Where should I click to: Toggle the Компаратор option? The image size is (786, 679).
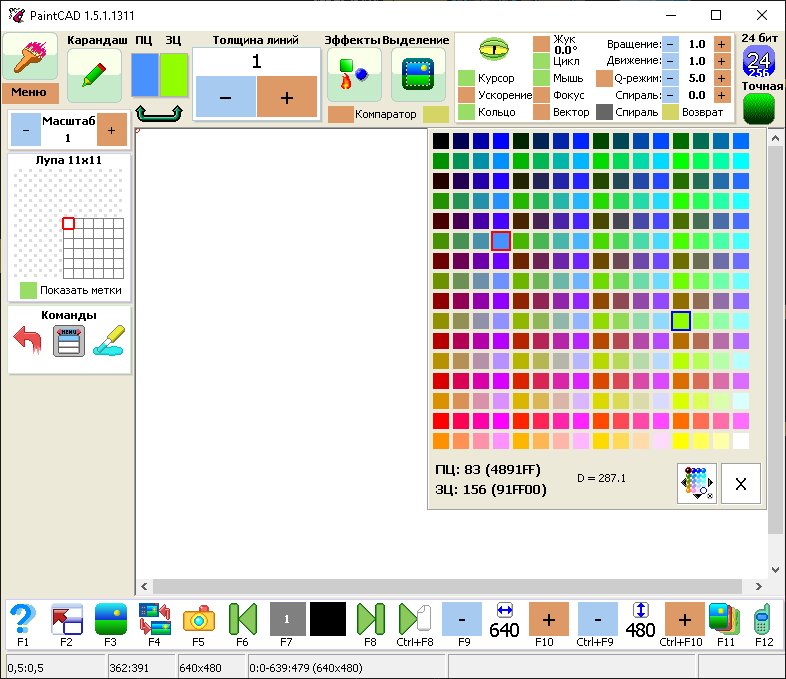[x=340, y=114]
